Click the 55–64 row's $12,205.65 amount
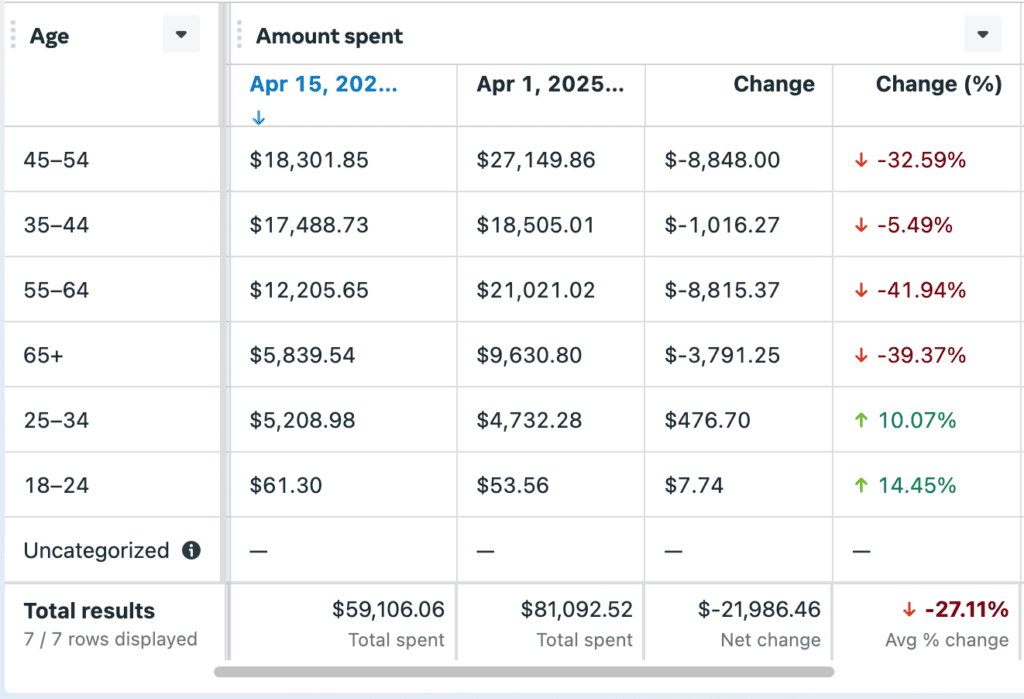This screenshot has width=1024, height=699. pos(309,290)
